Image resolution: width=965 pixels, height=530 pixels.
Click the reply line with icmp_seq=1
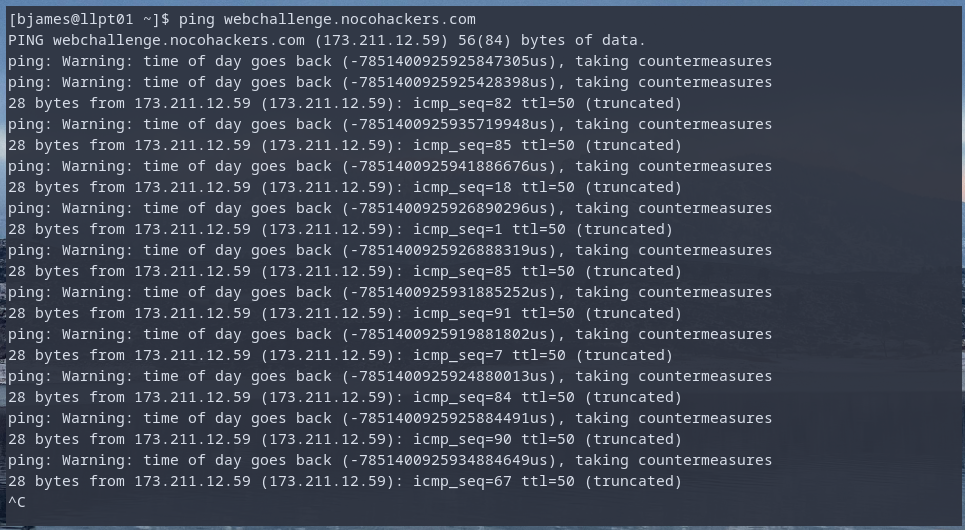(x=340, y=229)
